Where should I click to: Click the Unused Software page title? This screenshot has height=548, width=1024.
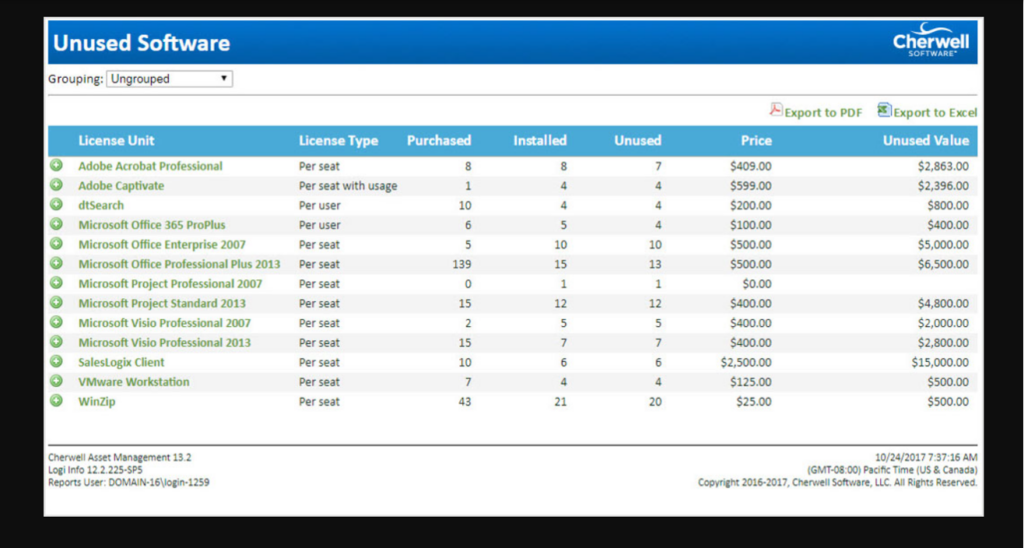[142, 42]
